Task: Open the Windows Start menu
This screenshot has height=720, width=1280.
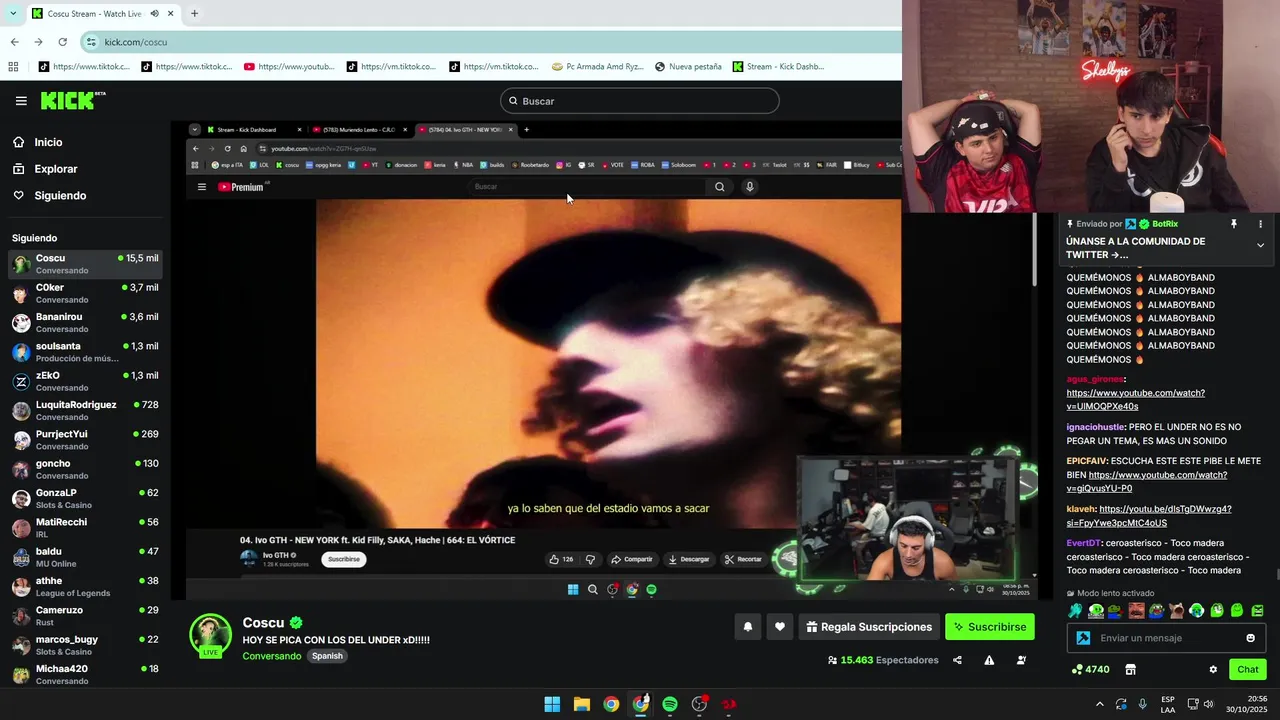Action: coord(552,704)
